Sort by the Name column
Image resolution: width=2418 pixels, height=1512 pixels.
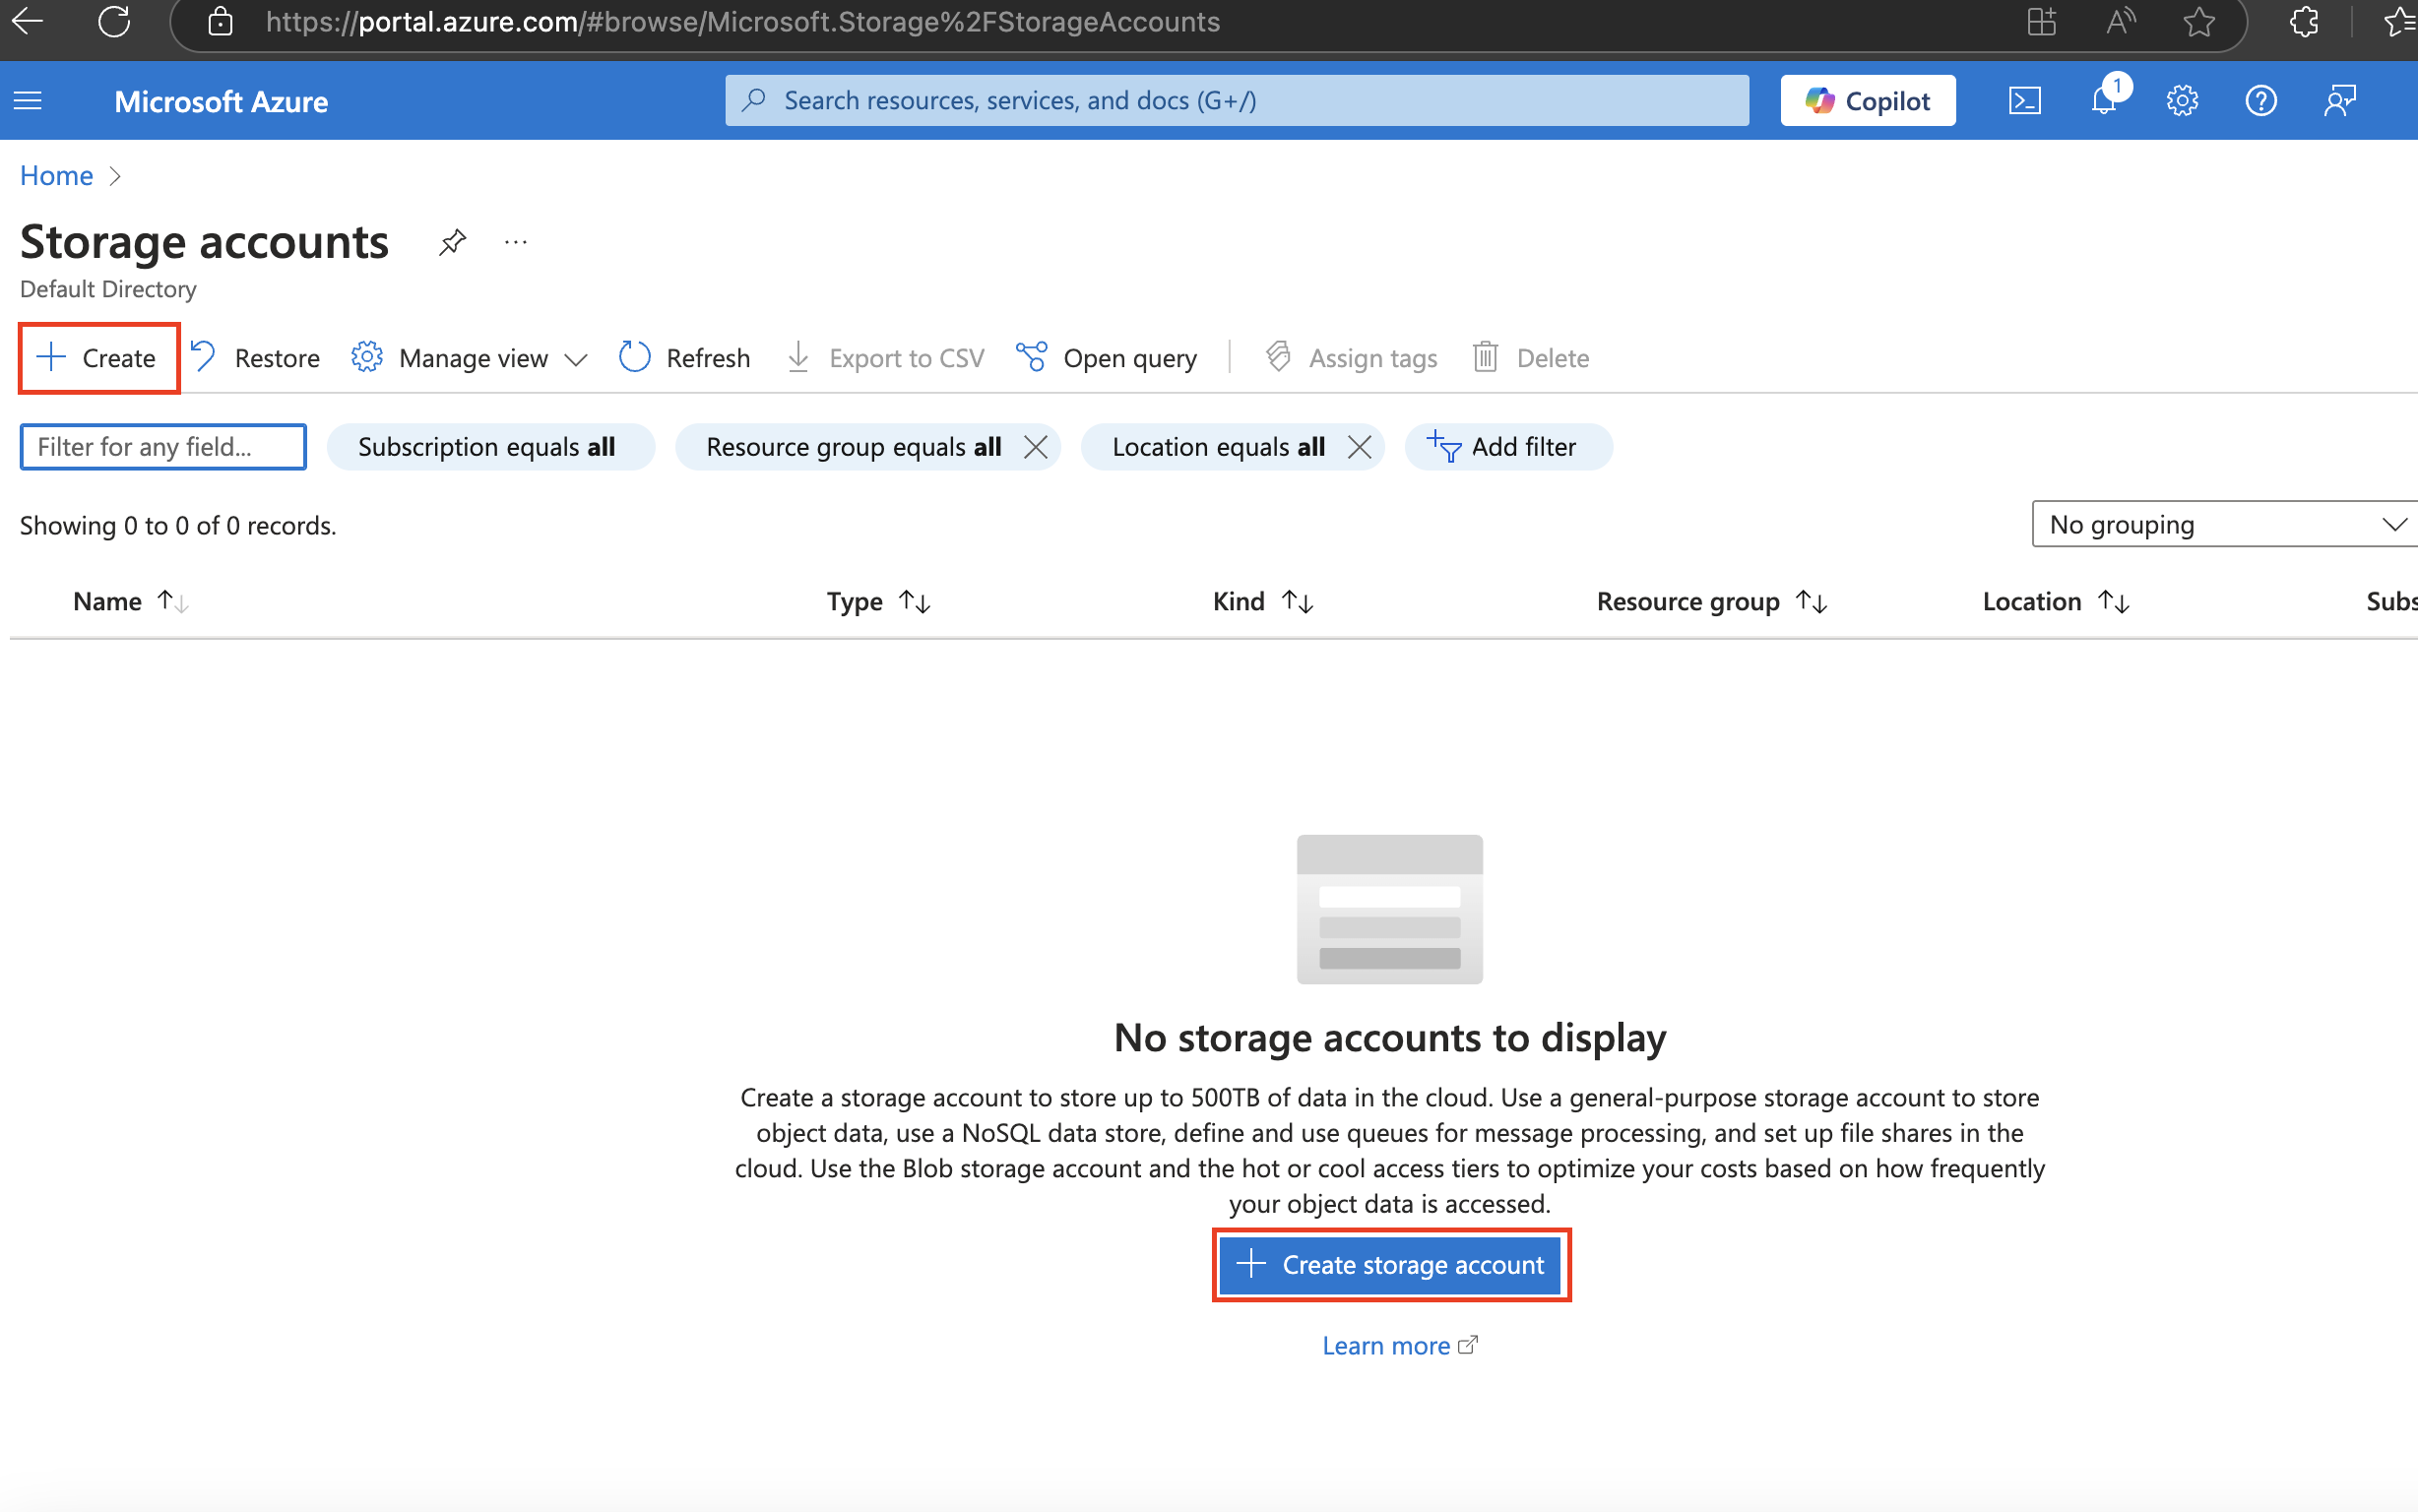coord(130,601)
